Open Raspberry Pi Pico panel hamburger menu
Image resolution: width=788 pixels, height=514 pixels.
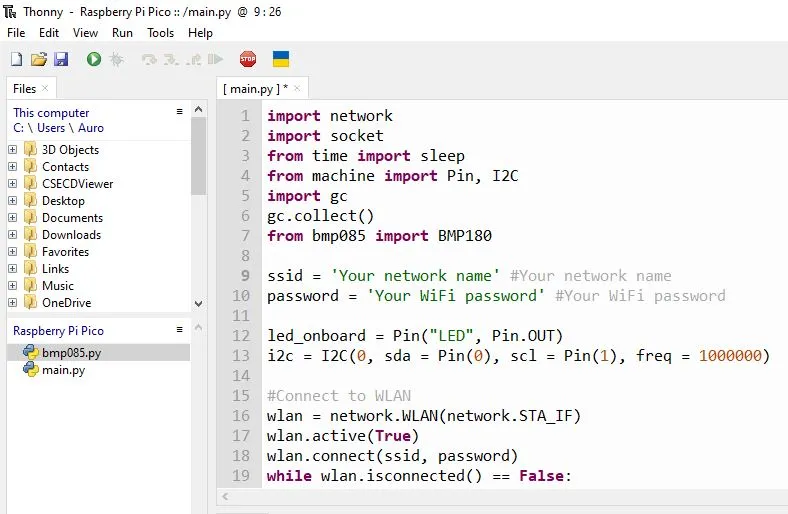coord(179,330)
